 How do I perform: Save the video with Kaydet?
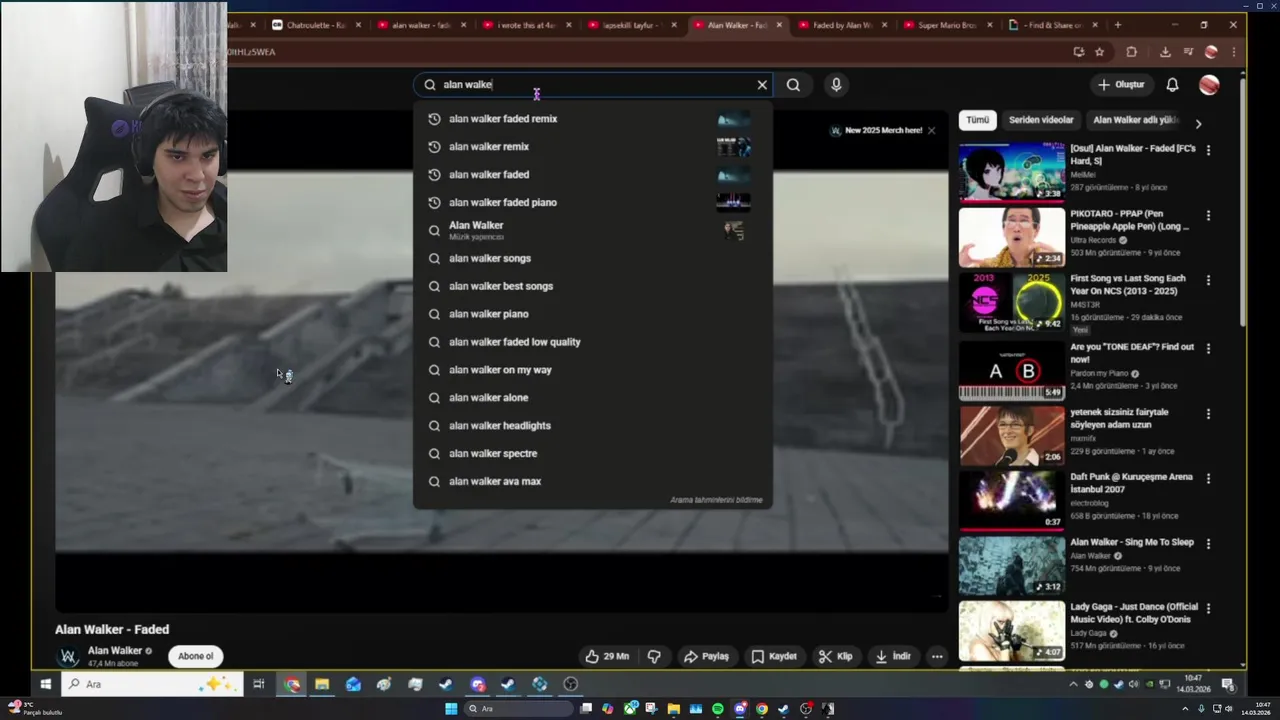[774, 656]
